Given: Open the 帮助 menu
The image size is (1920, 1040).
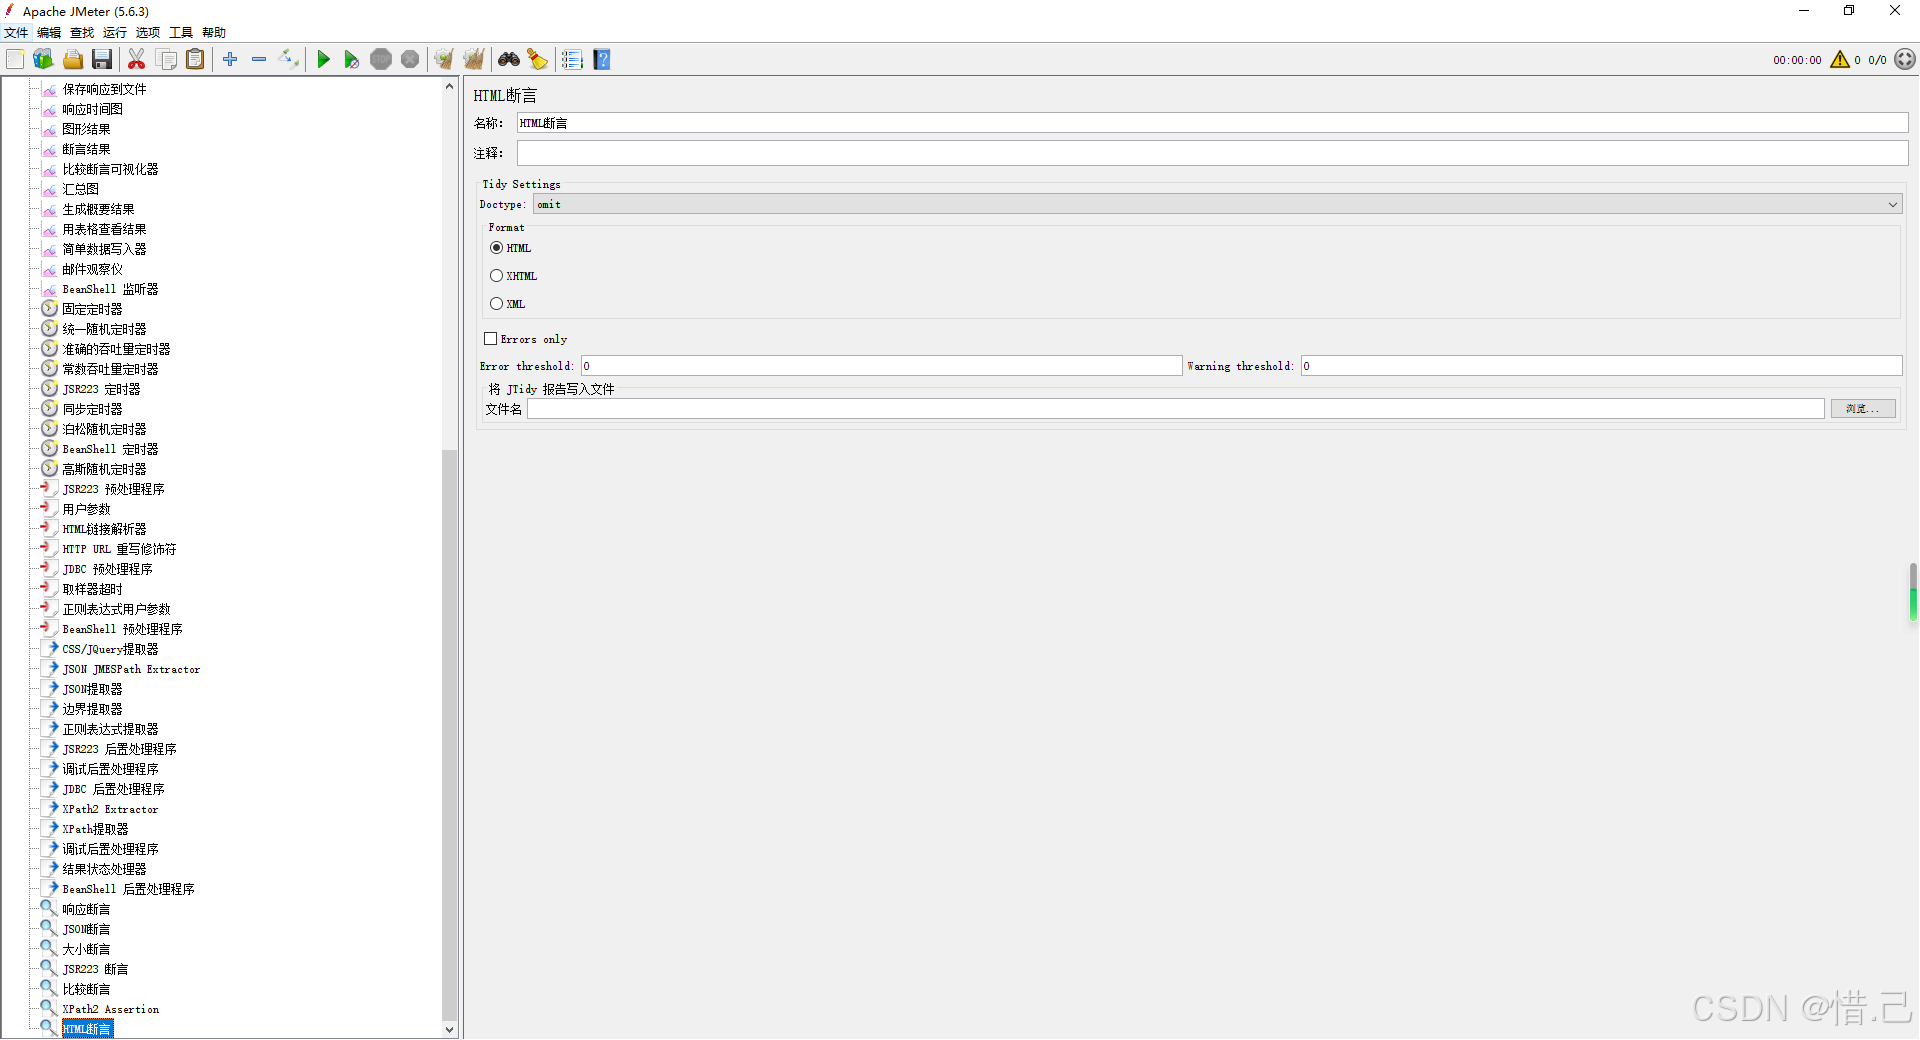Looking at the screenshot, I should click(214, 33).
